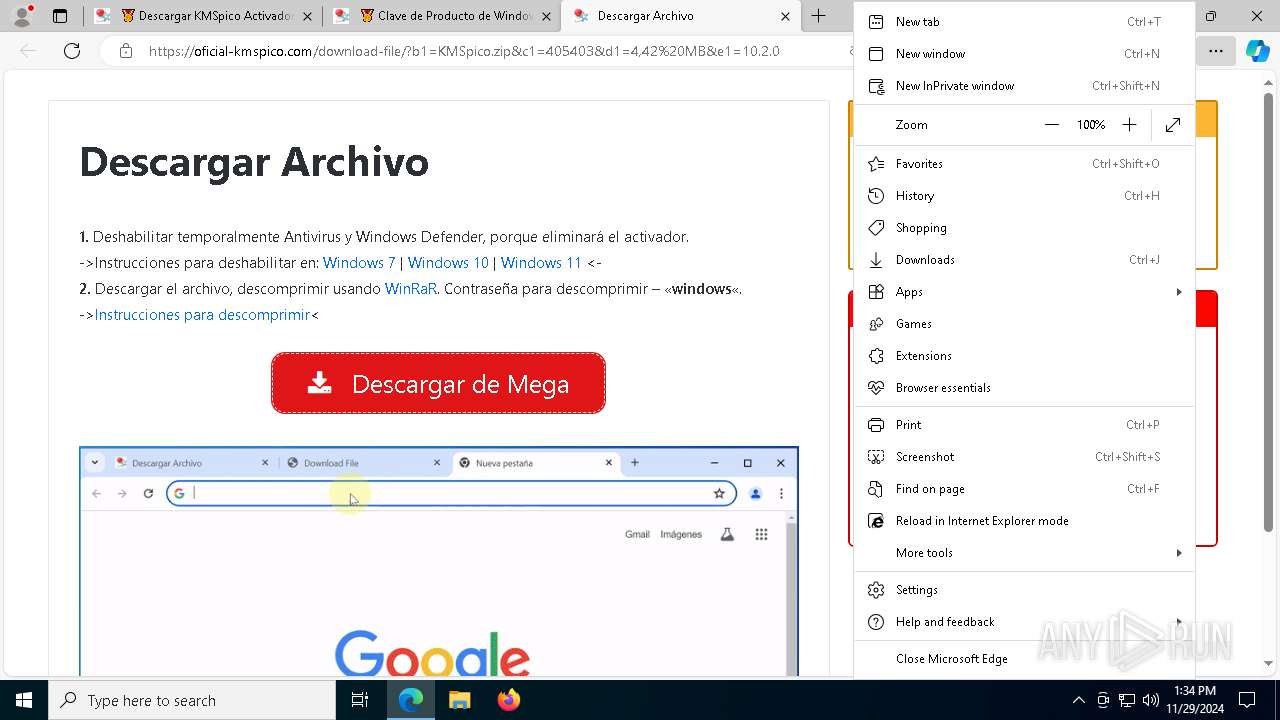The image size is (1280, 720).
Task: Open the Copilot sidebar icon
Action: pos(1257,51)
